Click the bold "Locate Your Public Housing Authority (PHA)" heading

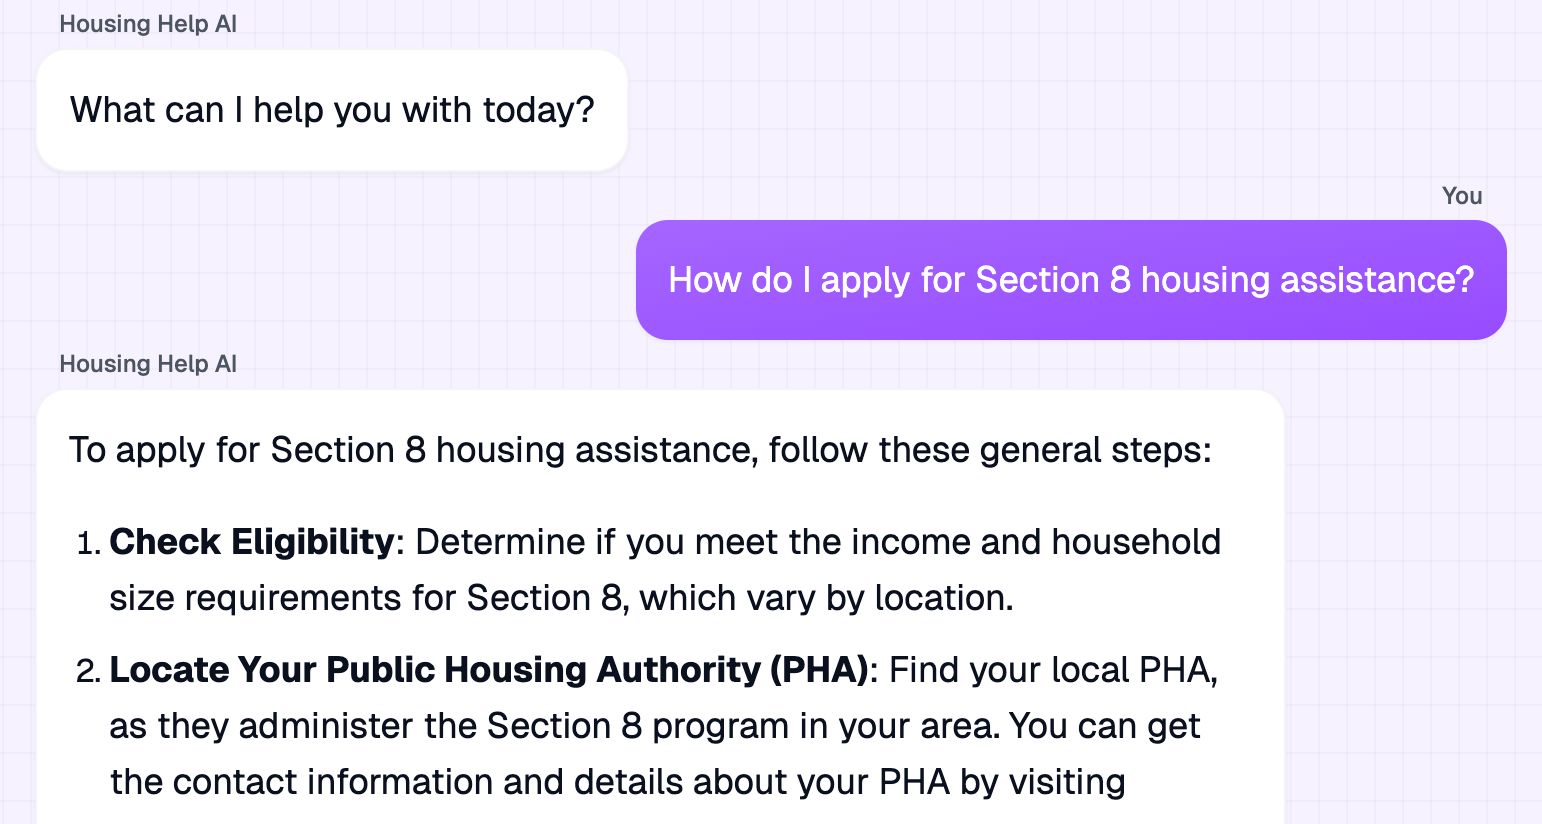[x=488, y=670]
